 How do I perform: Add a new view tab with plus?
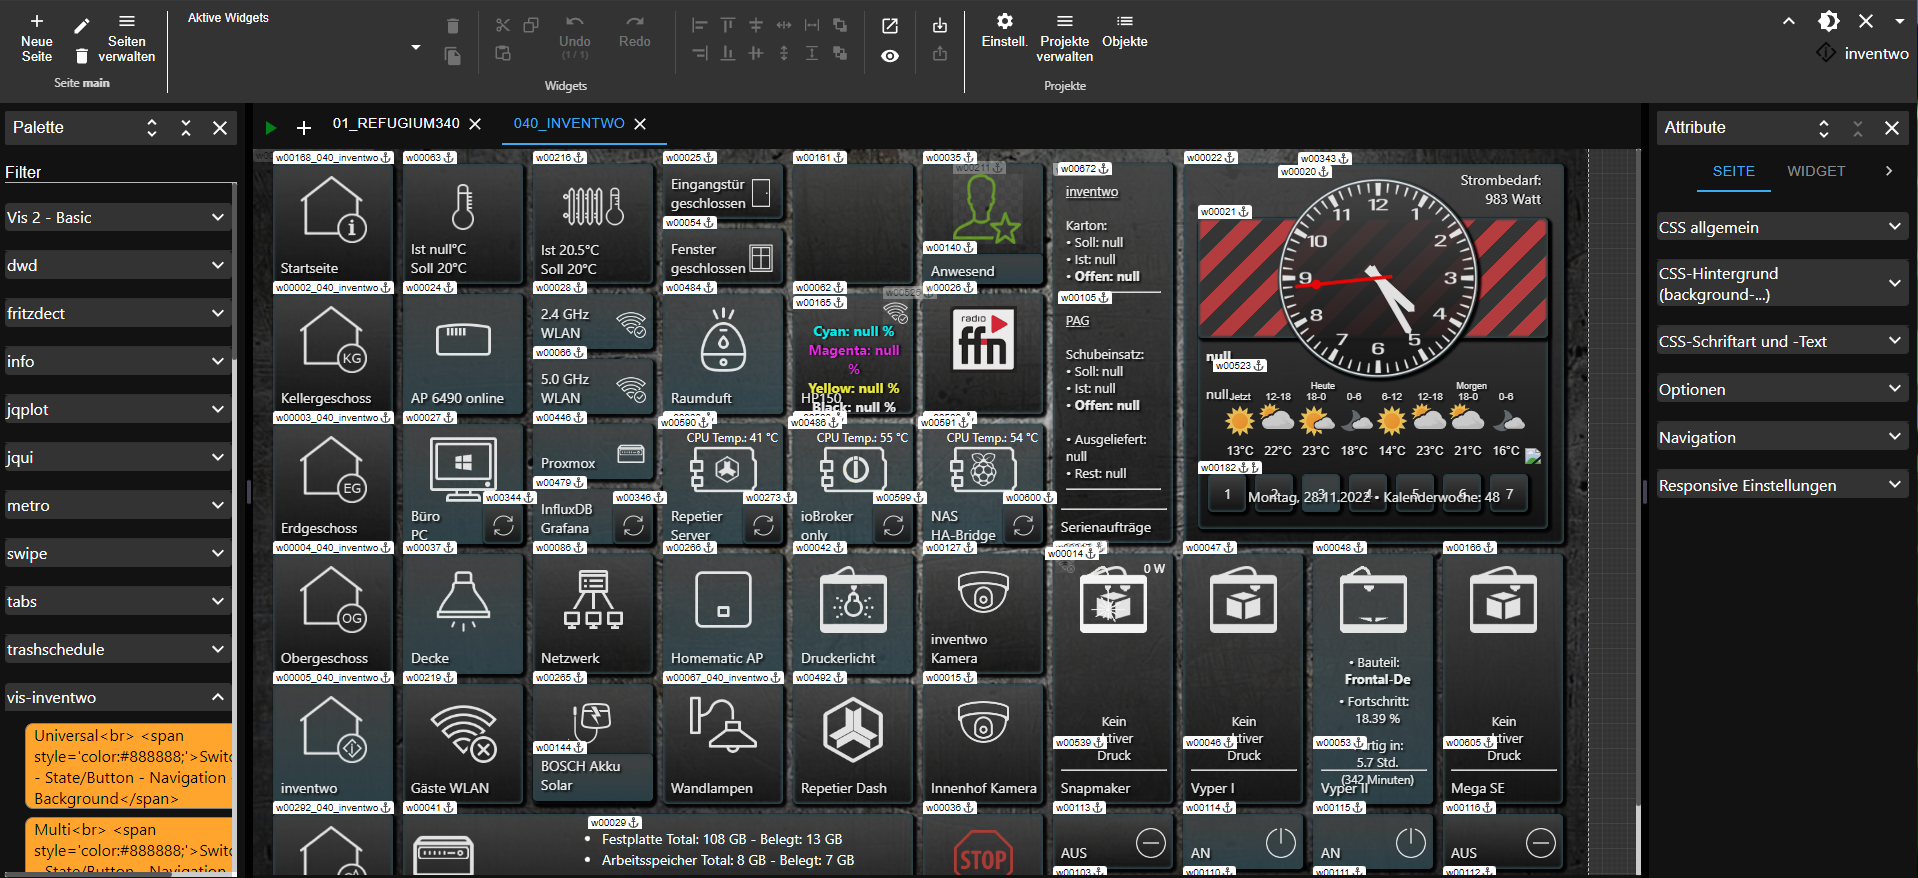tap(304, 127)
